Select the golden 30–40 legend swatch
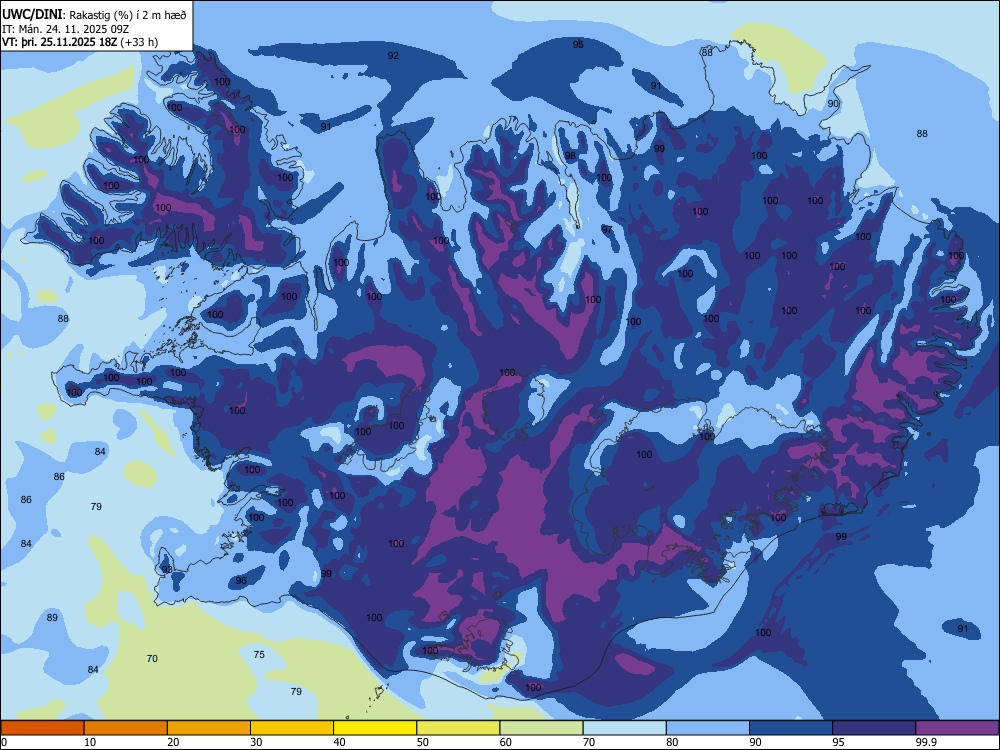Screen dimensions: 1000x750 coord(292,728)
